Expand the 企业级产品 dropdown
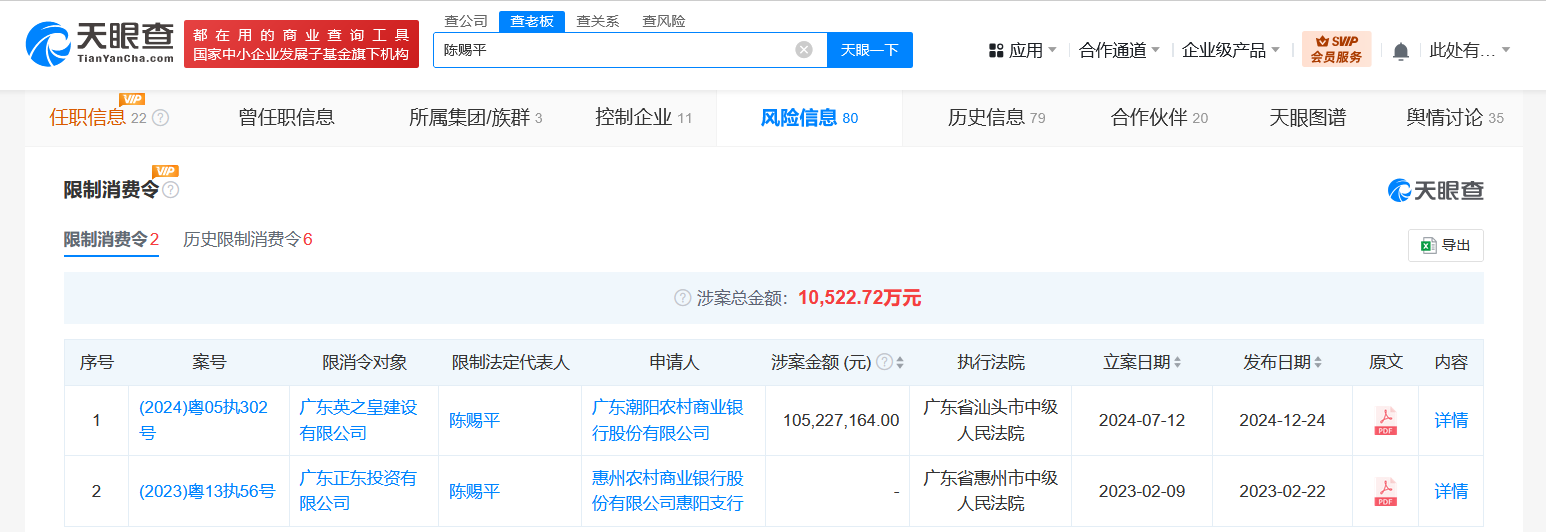Image resolution: width=1546 pixels, height=532 pixels. coord(1231,50)
